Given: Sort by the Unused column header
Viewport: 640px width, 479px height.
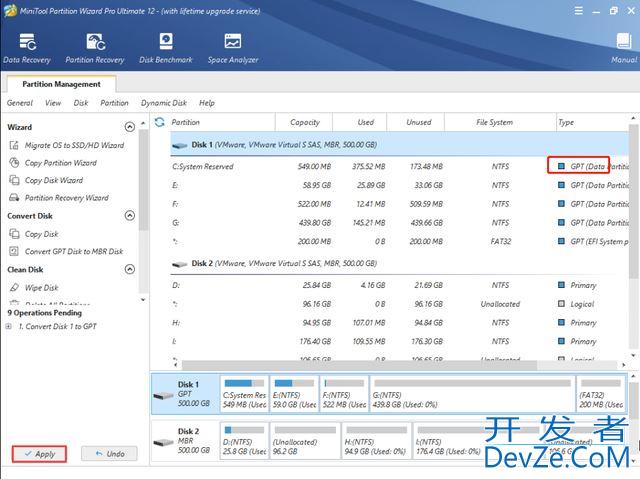Looking at the screenshot, I should pos(416,122).
